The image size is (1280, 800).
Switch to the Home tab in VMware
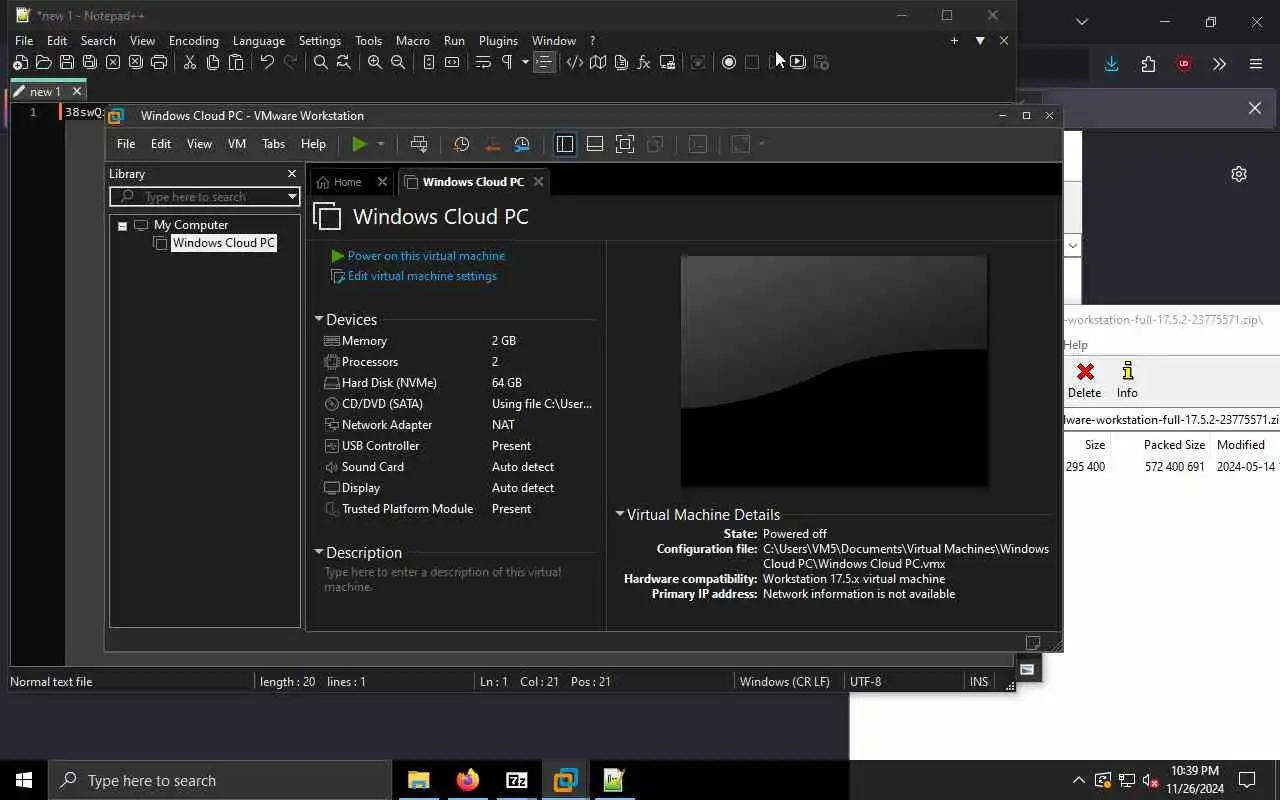[347, 182]
